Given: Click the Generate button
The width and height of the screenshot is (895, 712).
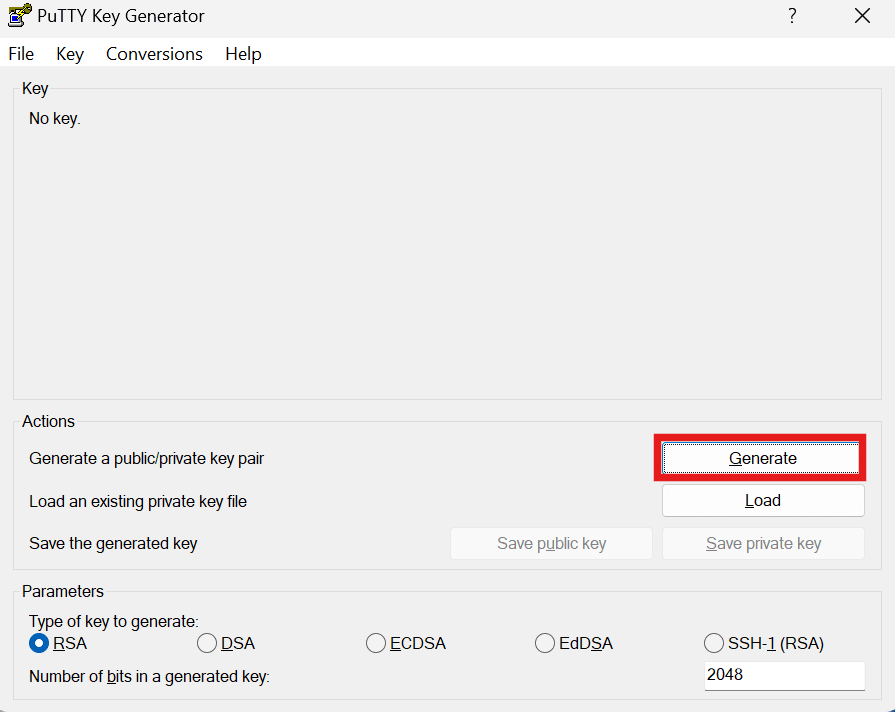Looking at the screenshot, I should [x=760, y=458].
